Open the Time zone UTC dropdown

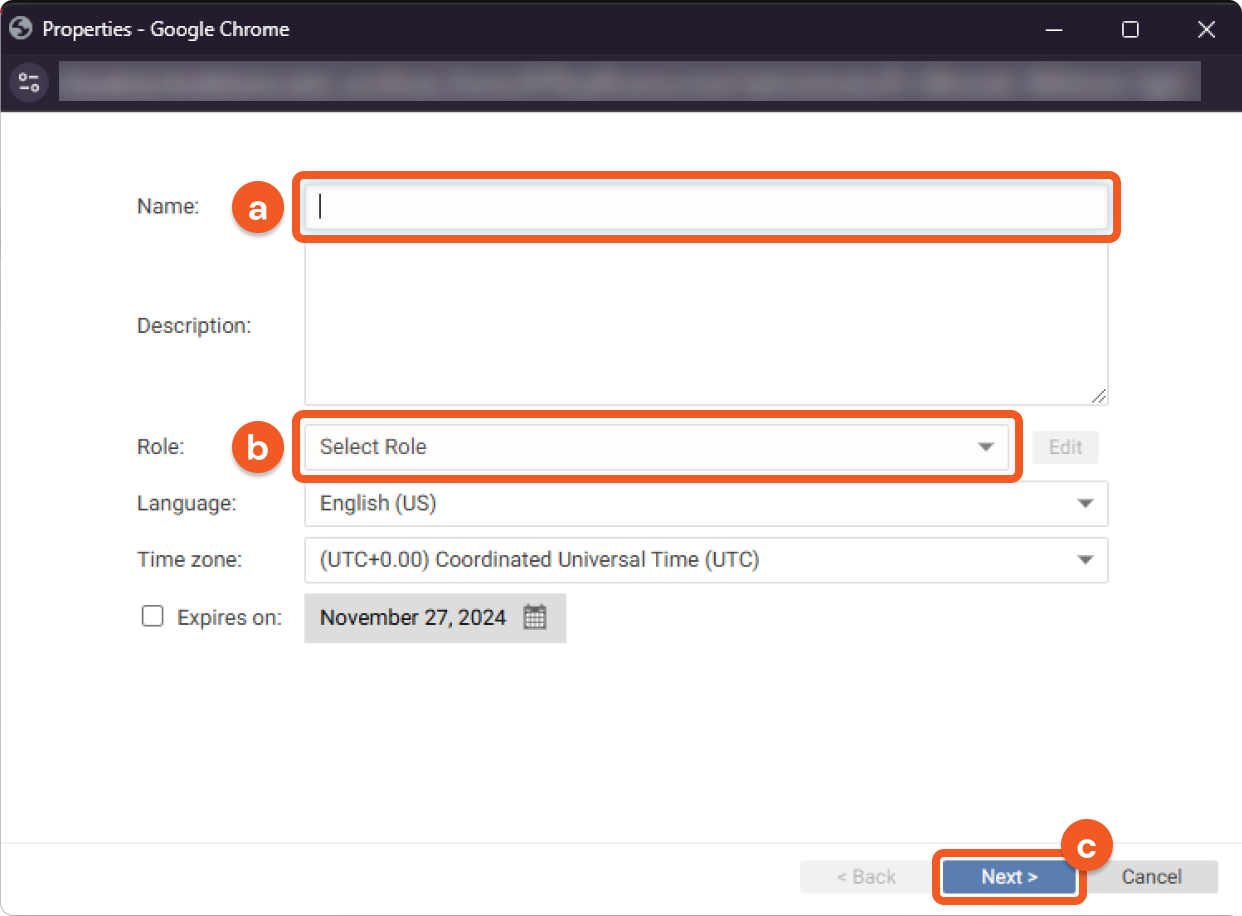point(705,560)
